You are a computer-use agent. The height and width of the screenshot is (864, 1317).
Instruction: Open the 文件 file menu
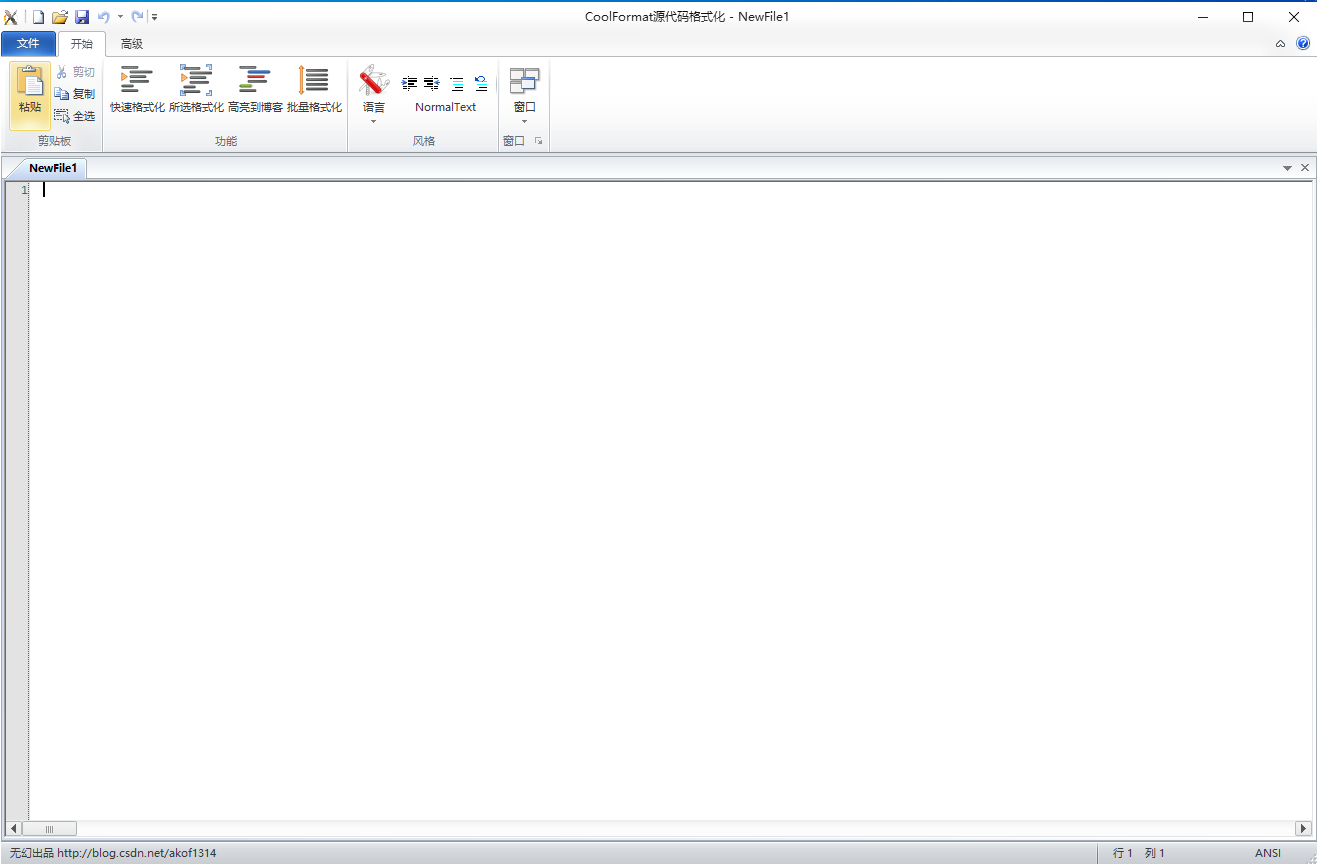pyautogui.click(x=28, y=44)
